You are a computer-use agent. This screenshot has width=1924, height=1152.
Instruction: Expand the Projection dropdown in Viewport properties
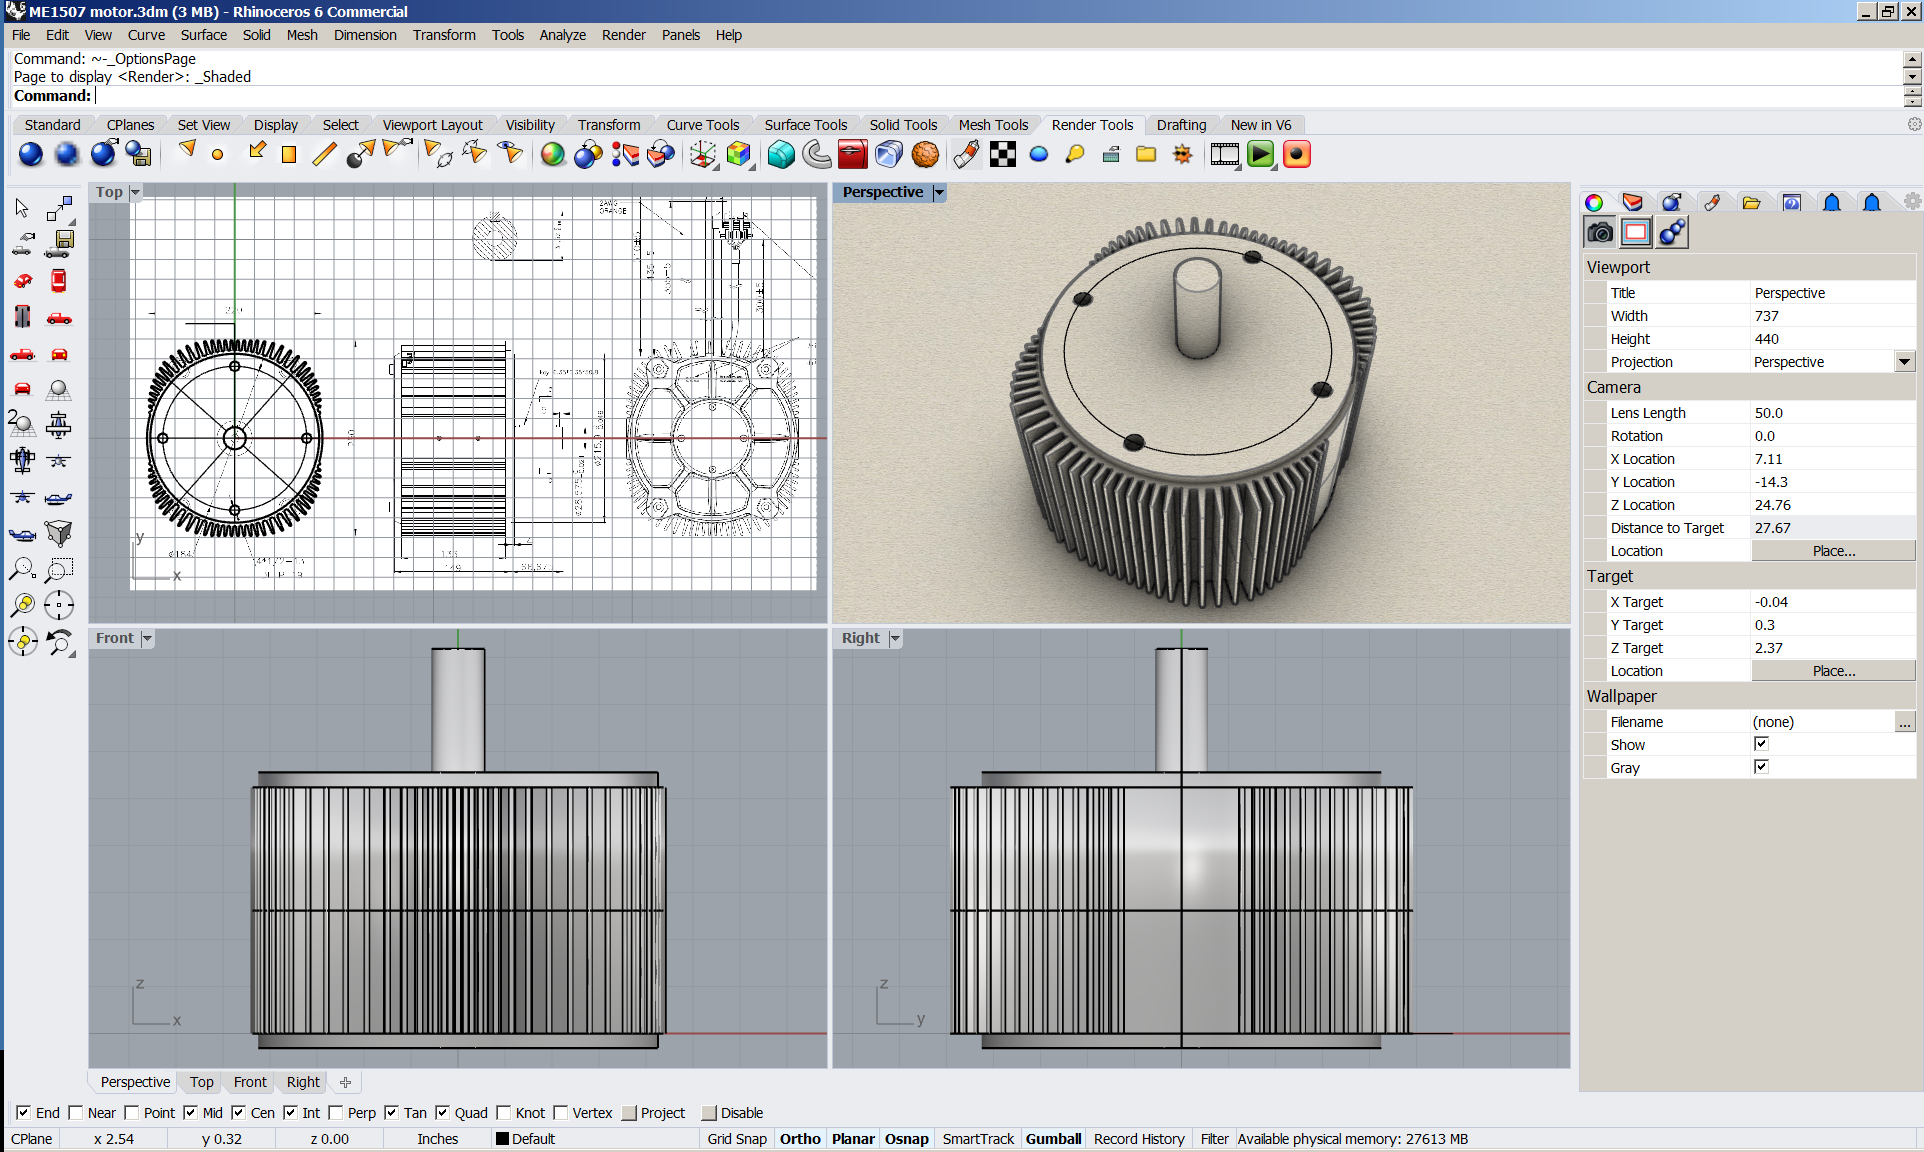[1905, 361]
